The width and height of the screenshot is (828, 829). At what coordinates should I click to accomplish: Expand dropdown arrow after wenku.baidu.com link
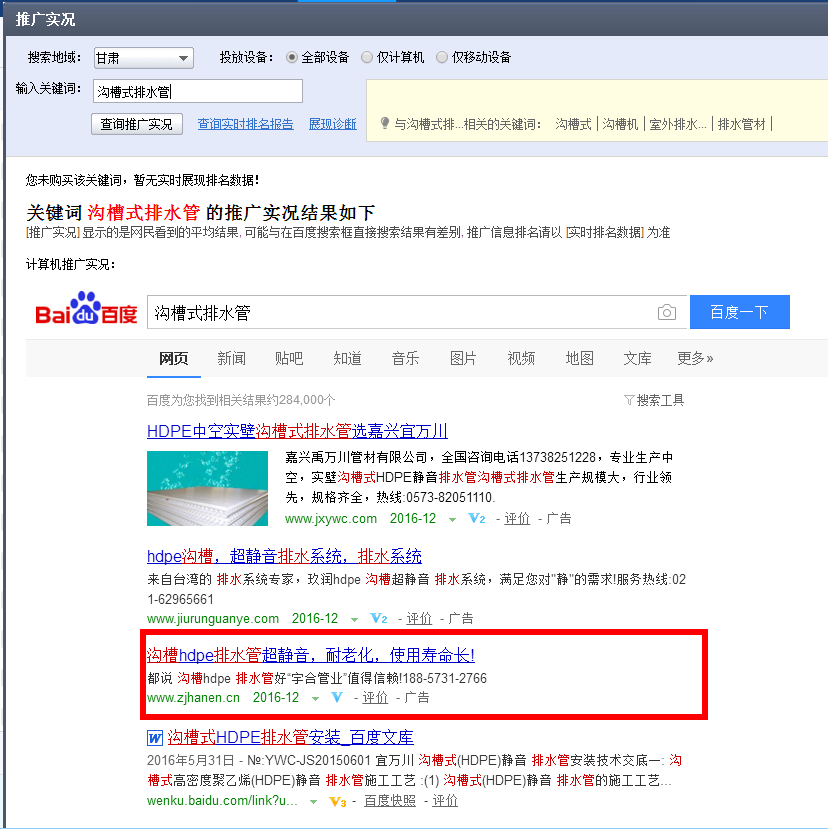point(314,802)
